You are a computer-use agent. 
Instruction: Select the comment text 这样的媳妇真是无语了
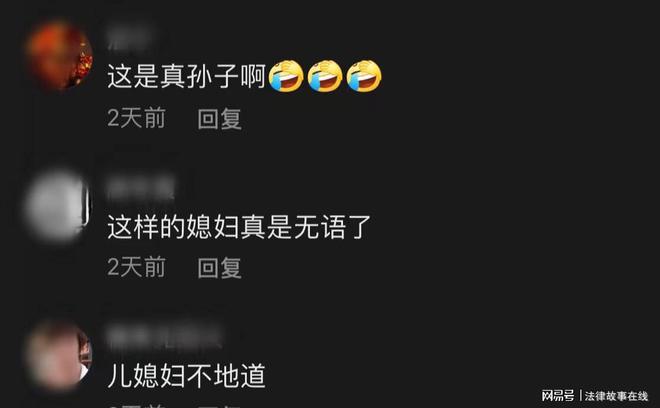[x=239, y=227]
